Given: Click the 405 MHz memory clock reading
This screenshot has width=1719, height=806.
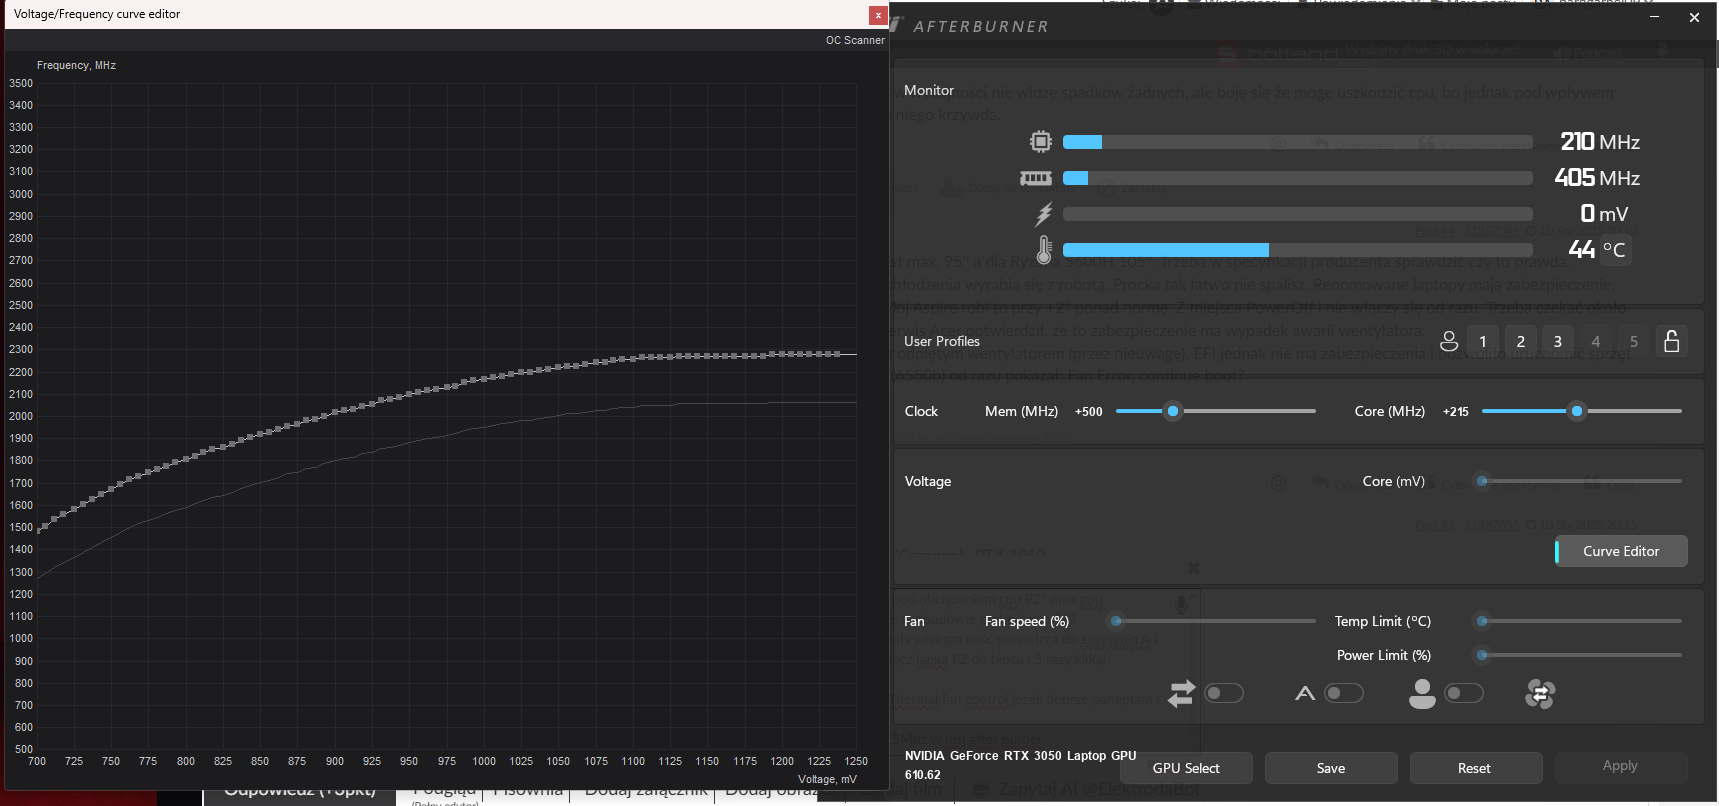Looking at the screenshot, I should click(1597, 178).
